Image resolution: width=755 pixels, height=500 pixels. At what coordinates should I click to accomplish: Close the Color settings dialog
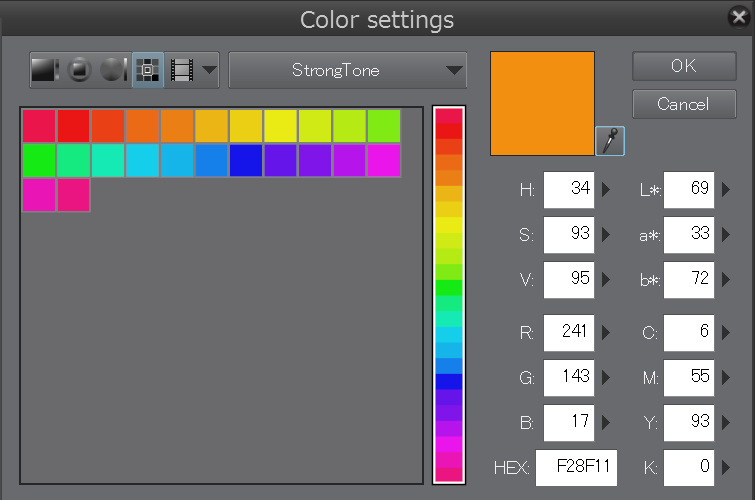(740, 16)
